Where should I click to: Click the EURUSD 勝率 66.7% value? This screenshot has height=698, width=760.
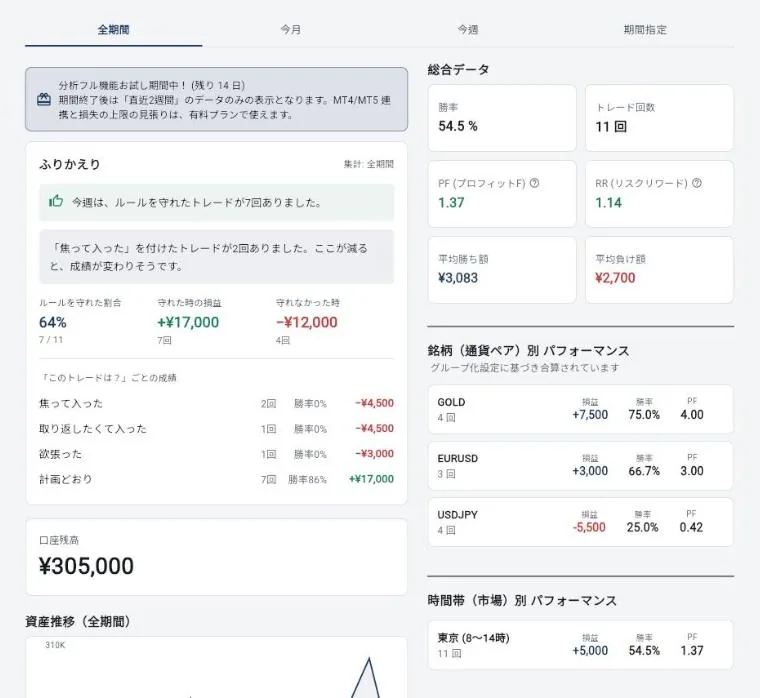(644, 471)
